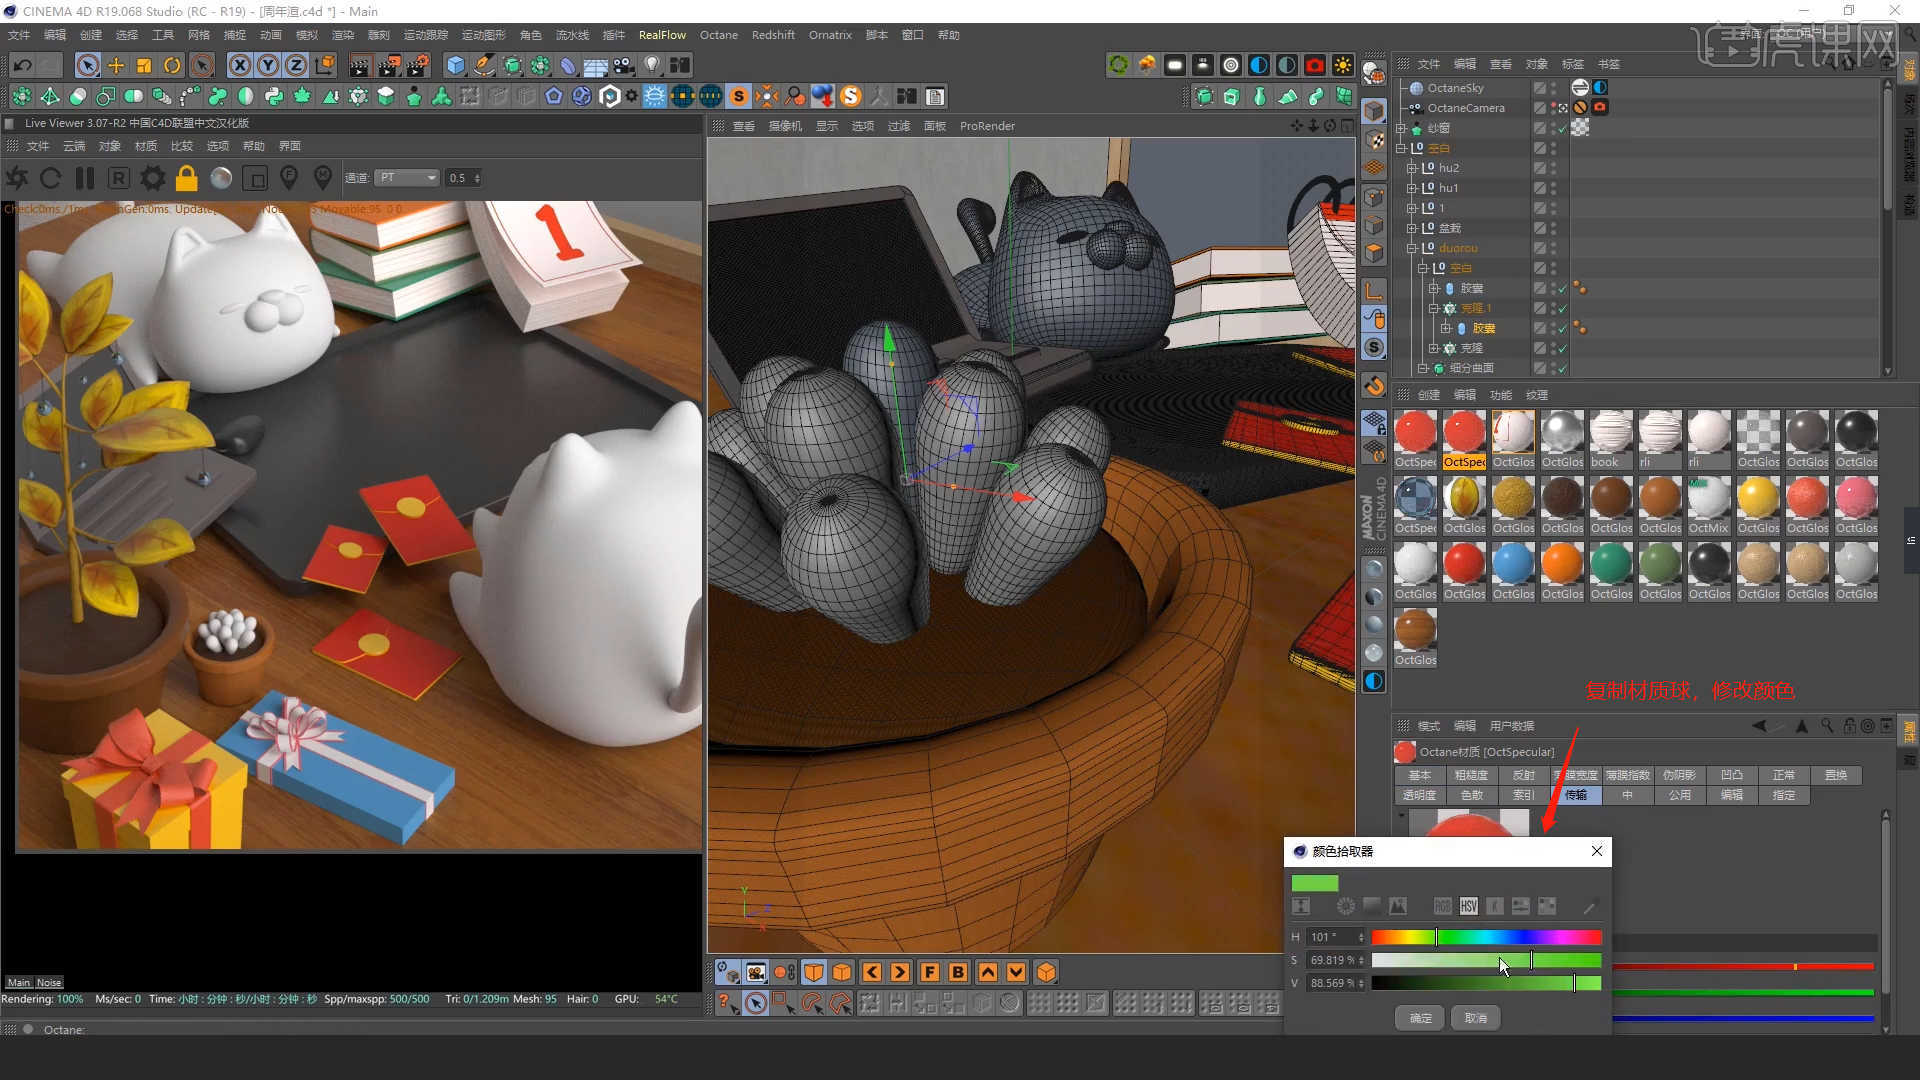Expand the hu2 object in tree

click(x=1411, y=168)
